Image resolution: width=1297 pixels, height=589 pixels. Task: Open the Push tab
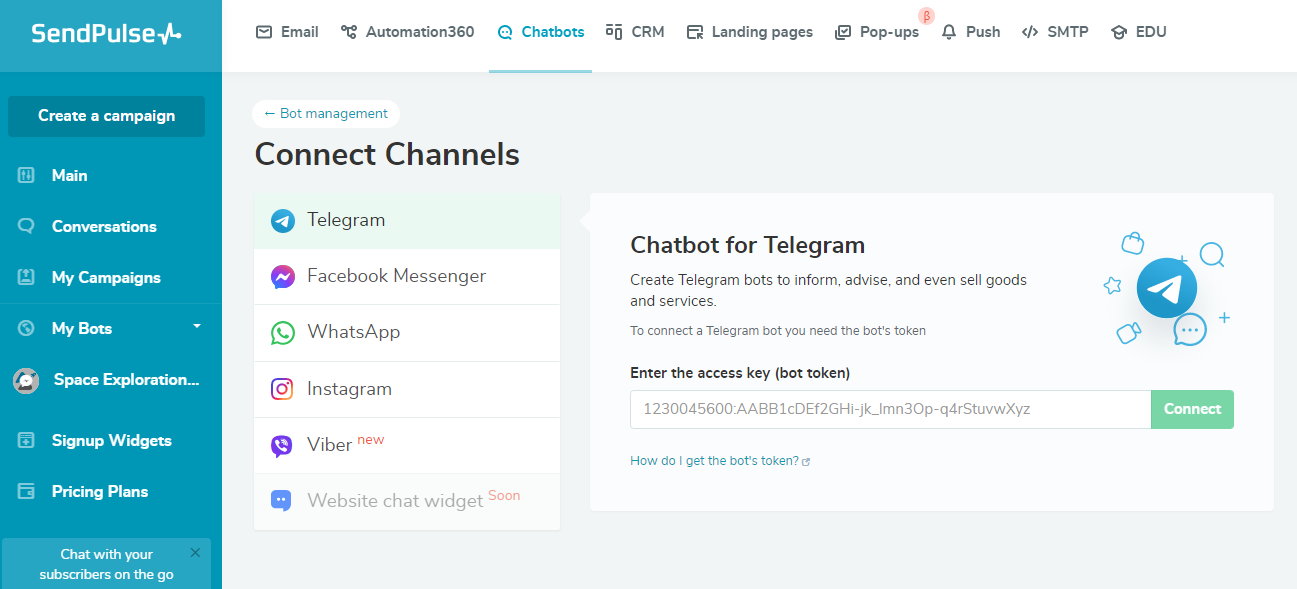[971, 32]
